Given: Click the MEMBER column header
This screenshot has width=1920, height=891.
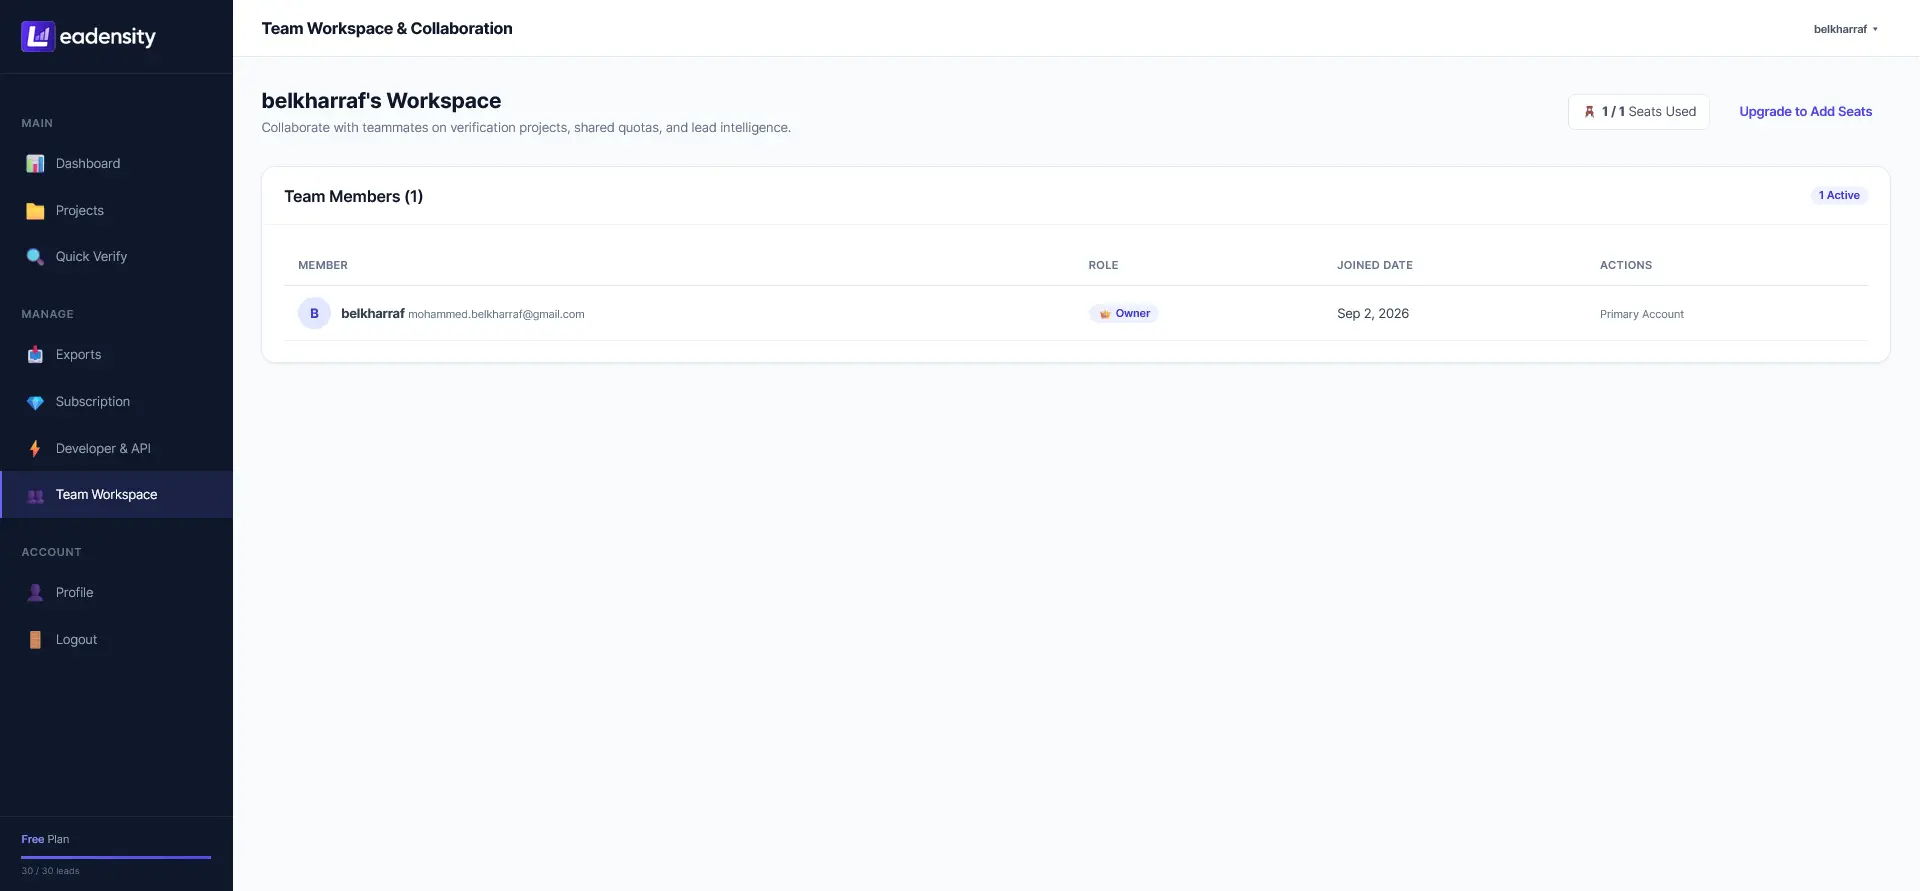Looking at the screenshot, I should 323,266.
